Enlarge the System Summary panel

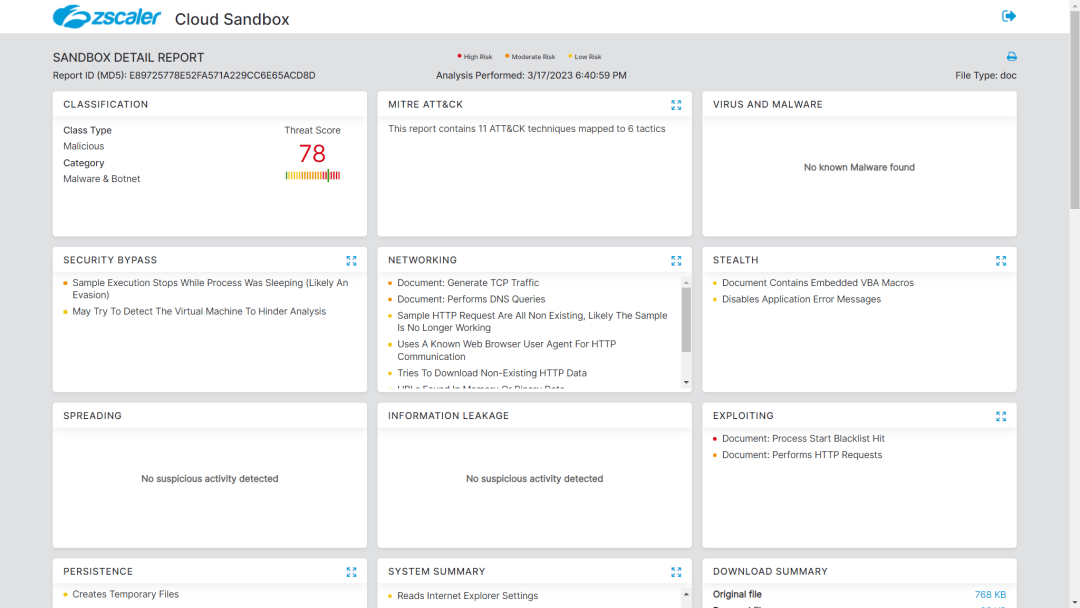(676, 573)
